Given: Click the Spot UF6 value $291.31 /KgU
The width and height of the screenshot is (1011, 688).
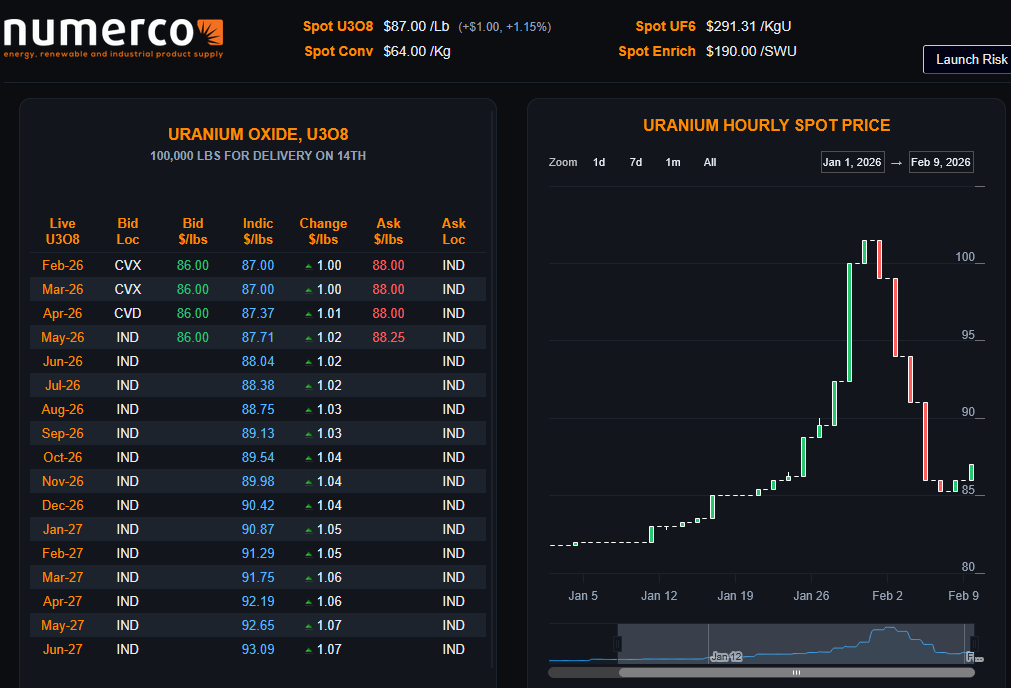Looking at the screenshot, I should (748, 26).
